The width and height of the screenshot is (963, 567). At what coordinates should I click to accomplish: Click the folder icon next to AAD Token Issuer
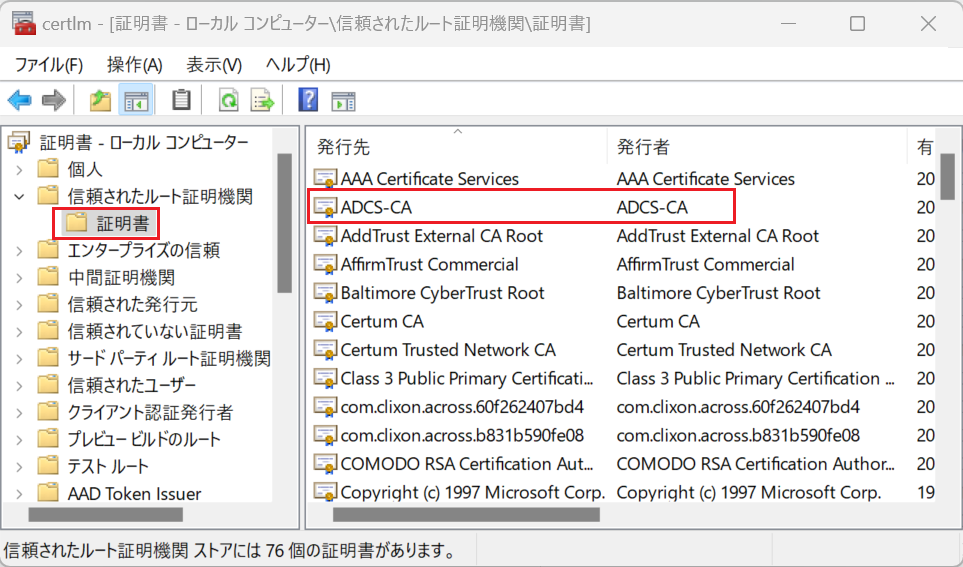48,493
